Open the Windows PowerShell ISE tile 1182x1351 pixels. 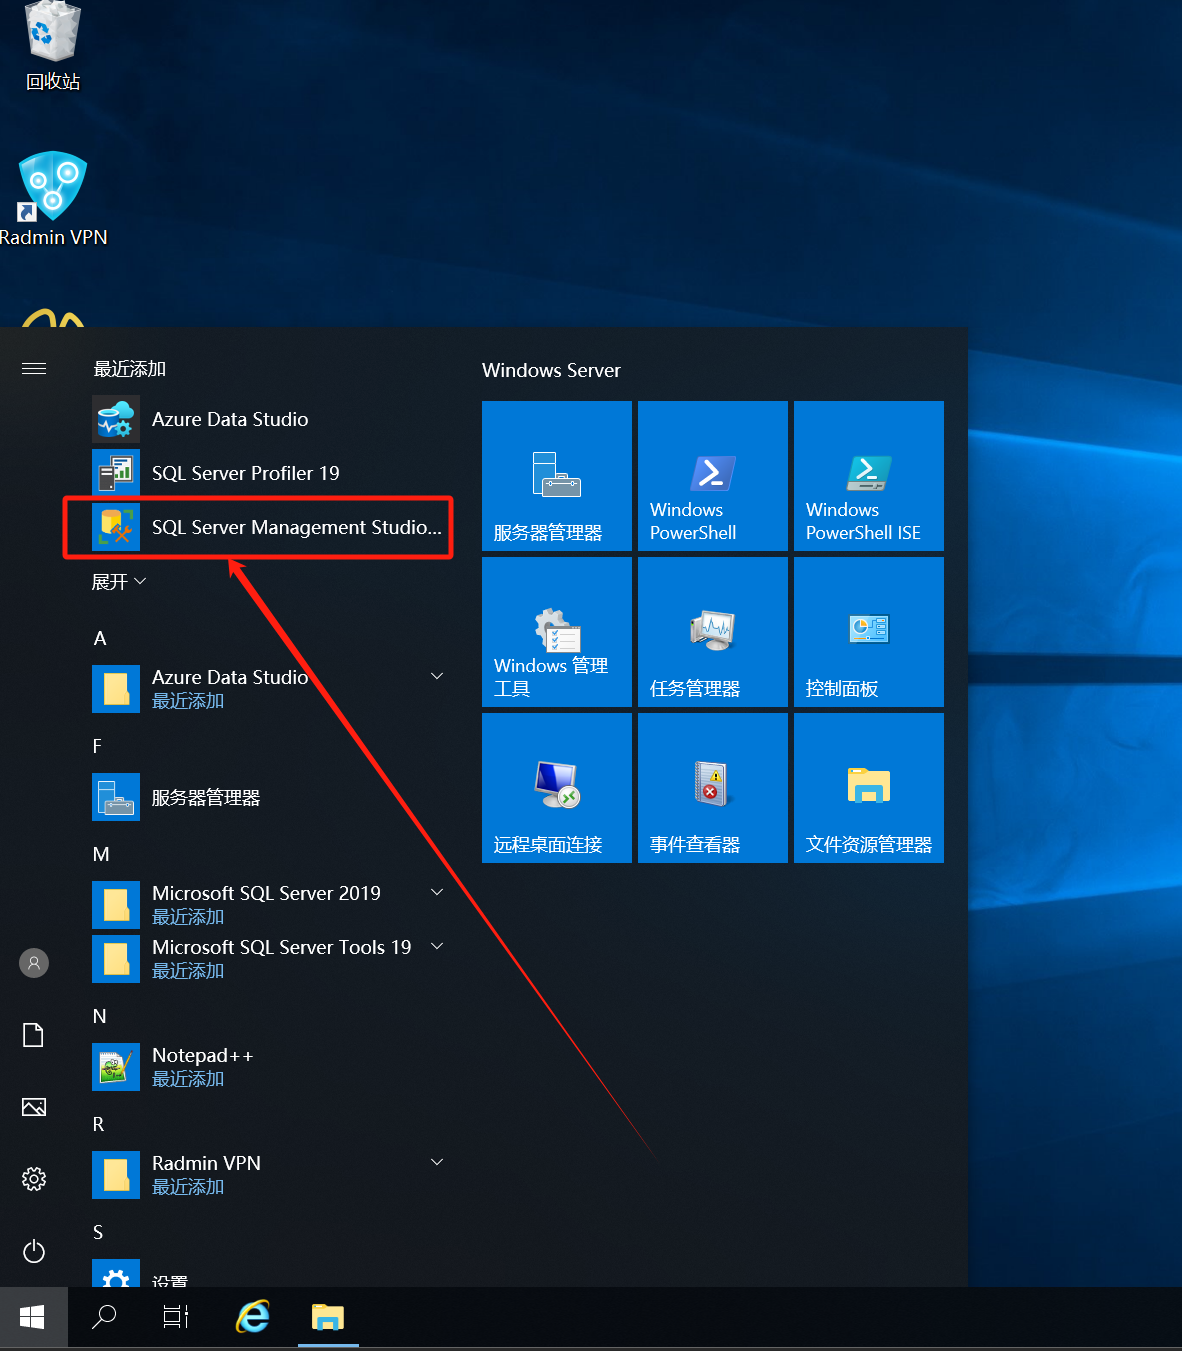[868, 476]
